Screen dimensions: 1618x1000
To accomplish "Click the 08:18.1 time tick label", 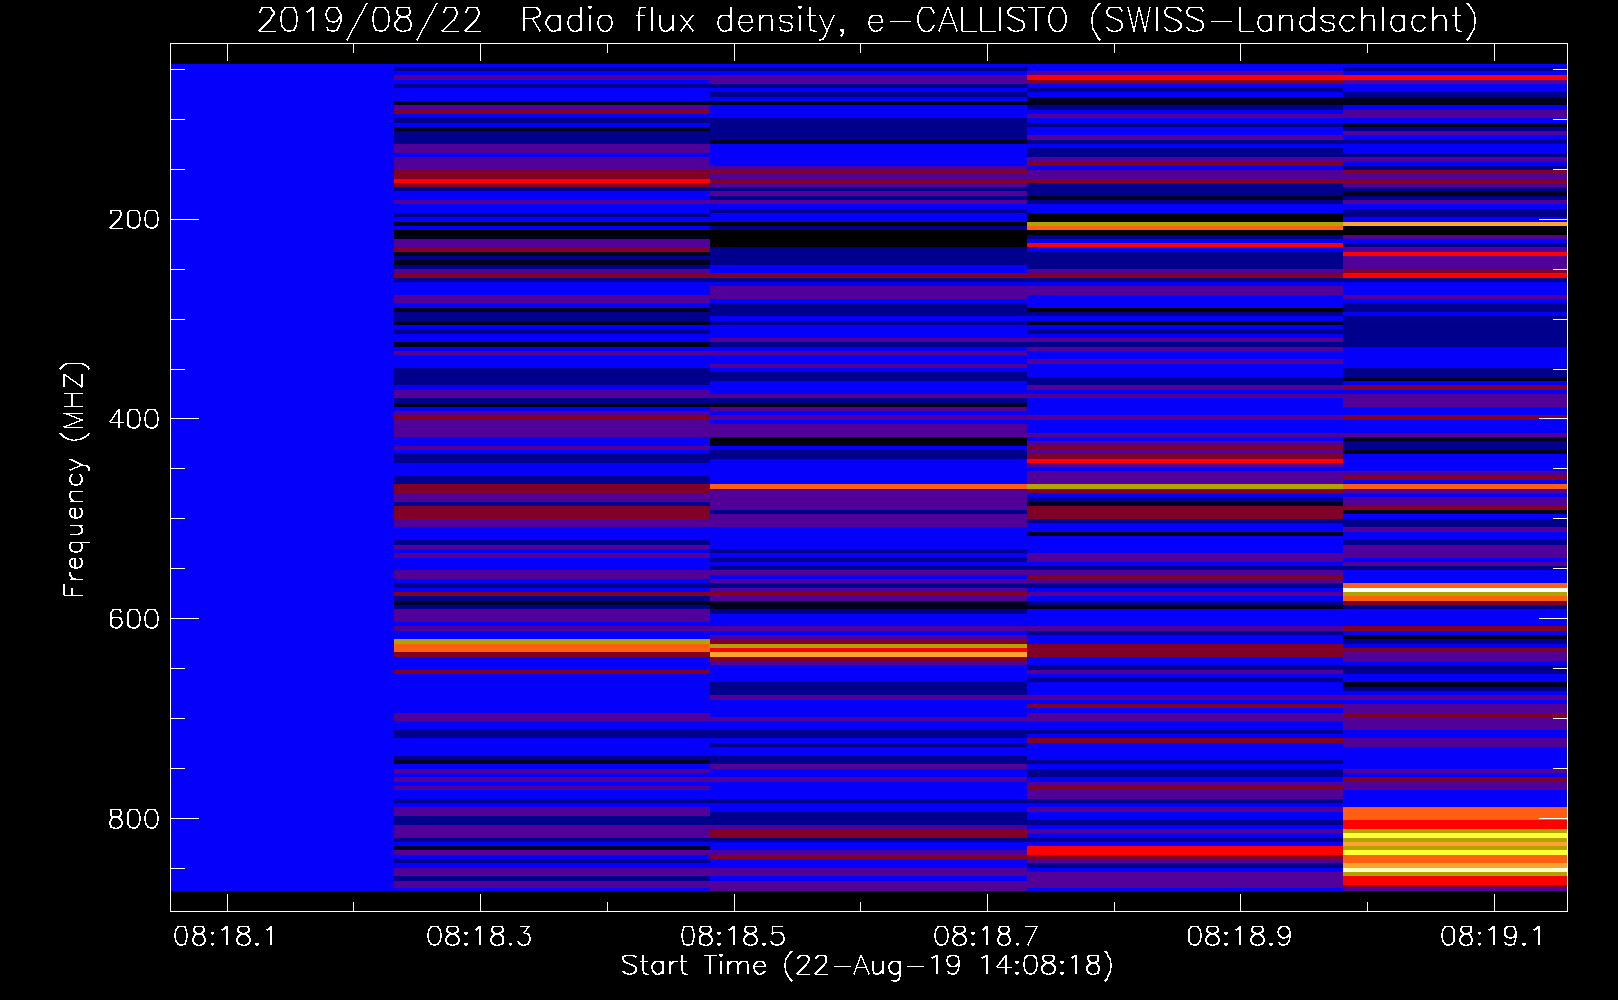I will click(226, 936).
